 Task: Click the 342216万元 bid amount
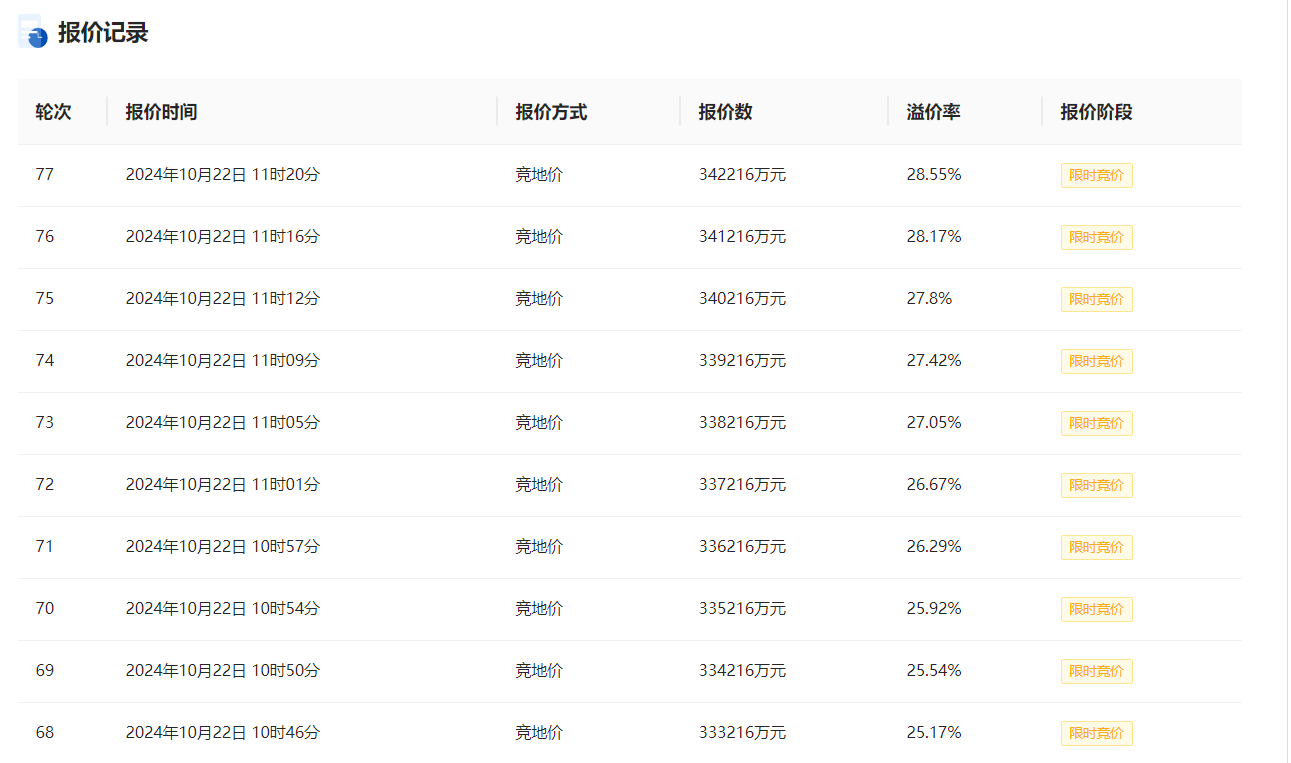[x=742, y=175]
